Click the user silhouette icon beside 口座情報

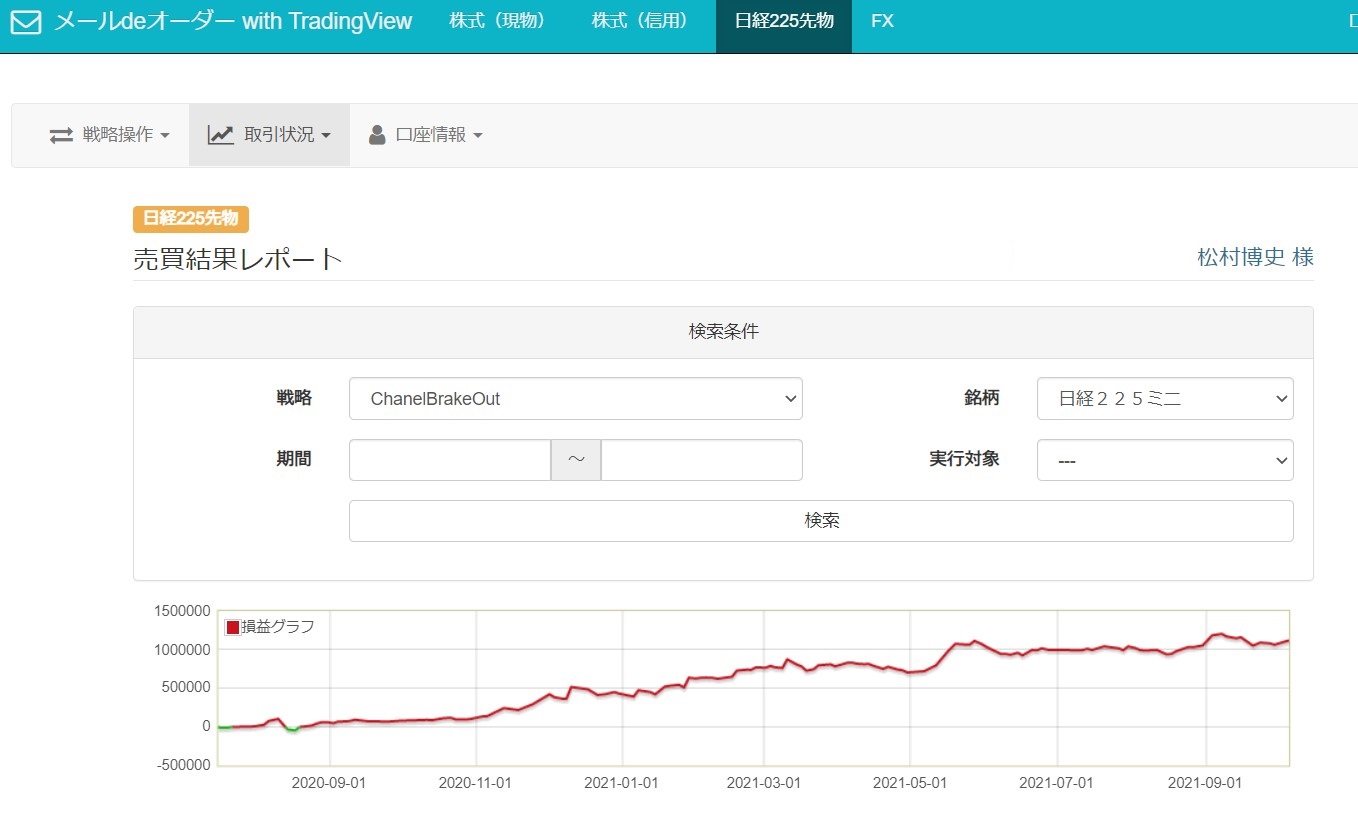[x=377, y=135]
